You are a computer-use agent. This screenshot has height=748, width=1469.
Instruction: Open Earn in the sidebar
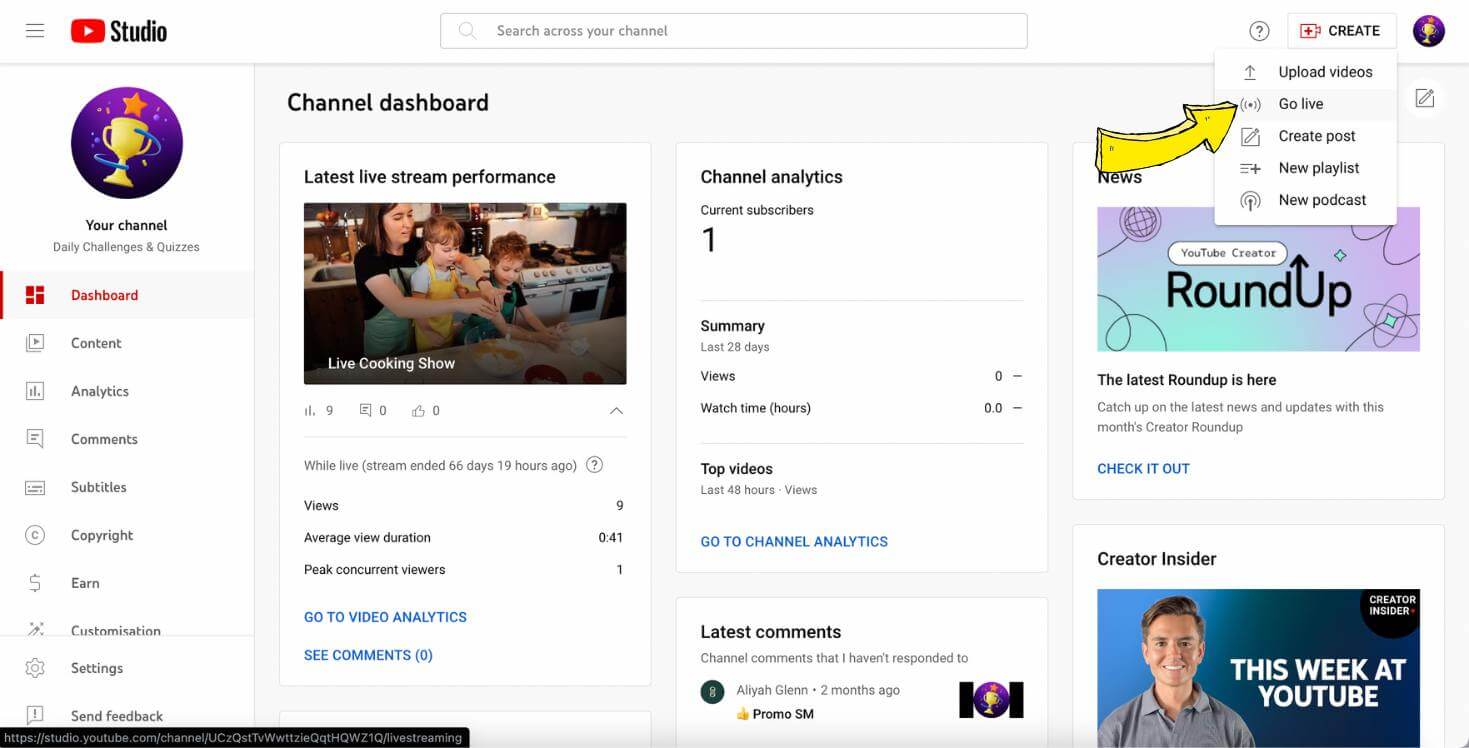tap(127, 583)
